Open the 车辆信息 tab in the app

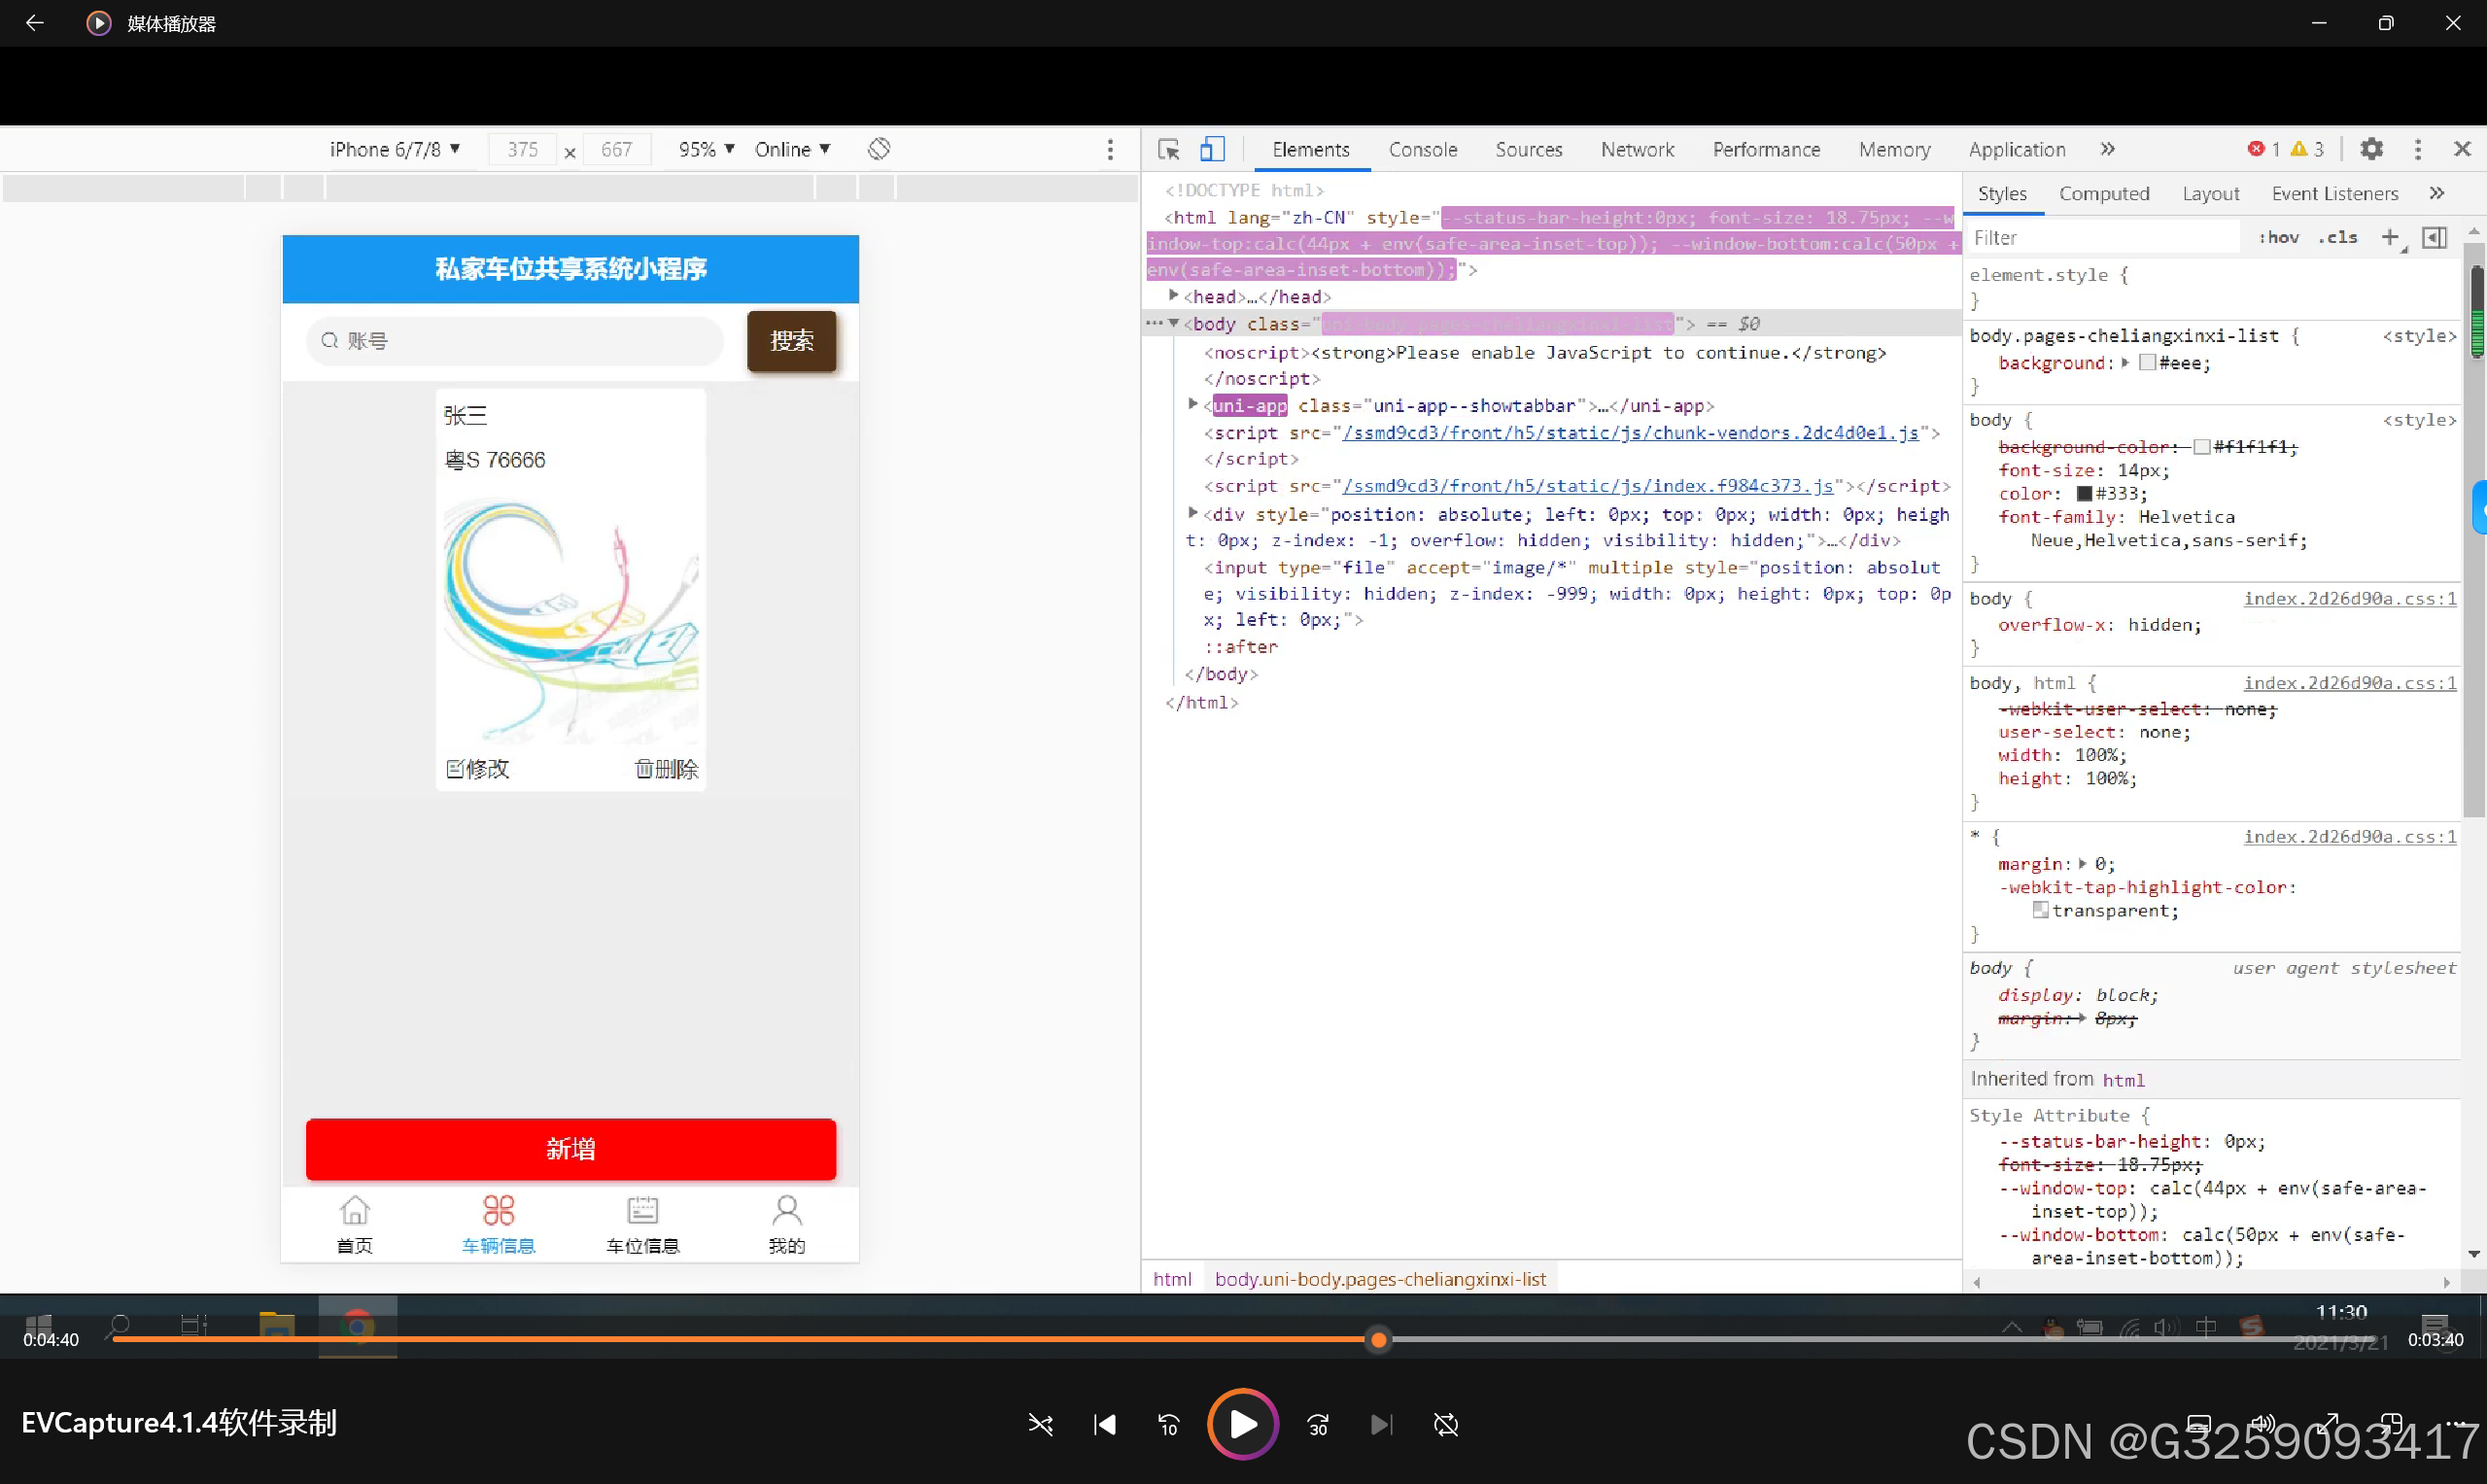498,1225
